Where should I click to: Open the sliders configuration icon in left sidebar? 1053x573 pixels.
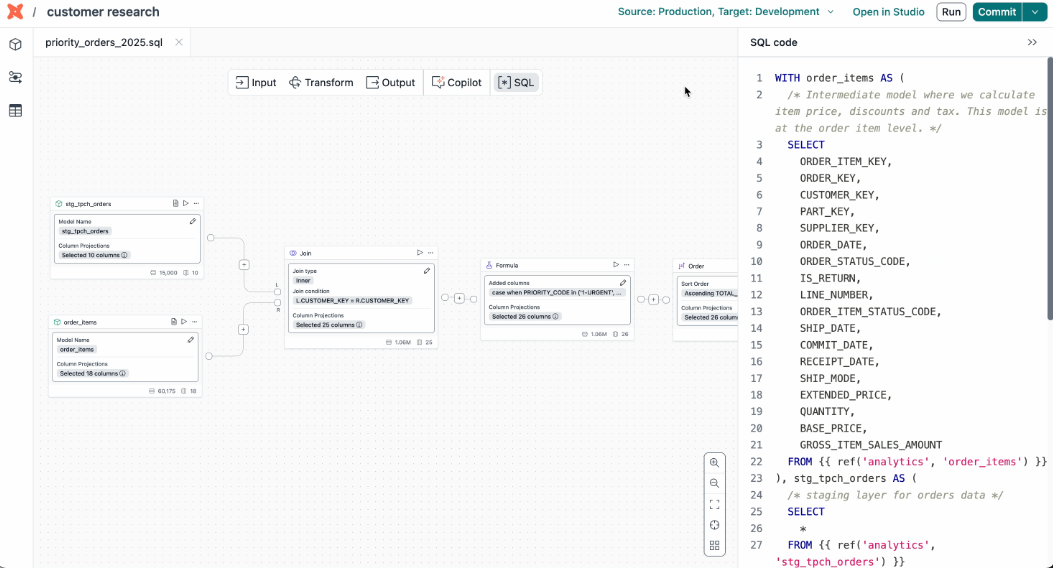tap(15, 77)
